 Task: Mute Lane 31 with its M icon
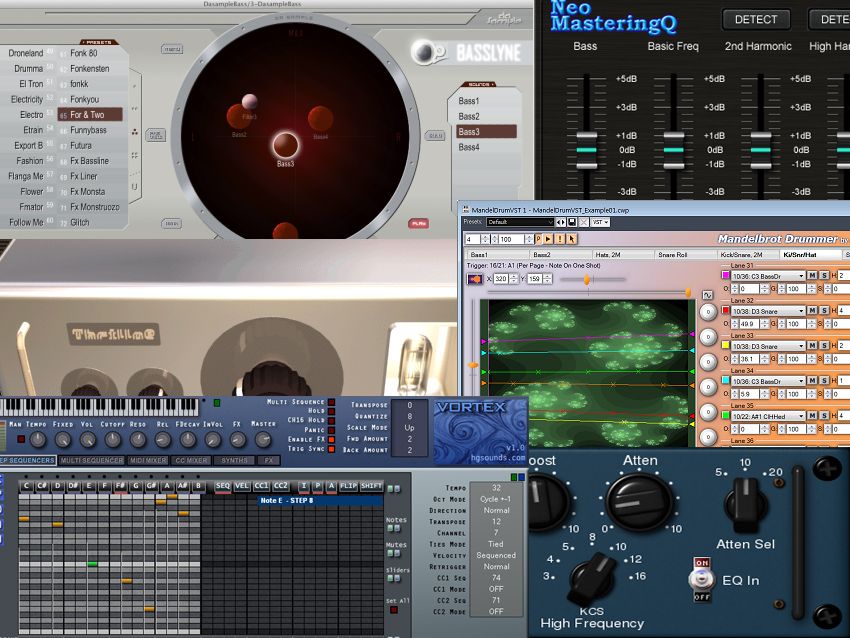[810, 275]
